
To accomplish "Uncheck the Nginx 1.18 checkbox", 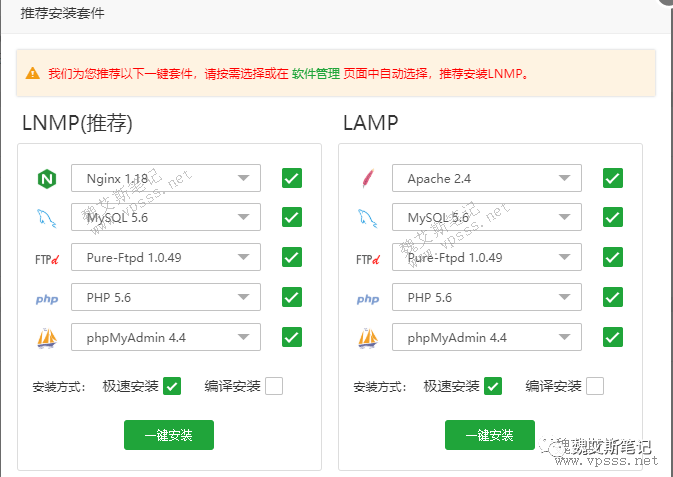I will [292, 178].
